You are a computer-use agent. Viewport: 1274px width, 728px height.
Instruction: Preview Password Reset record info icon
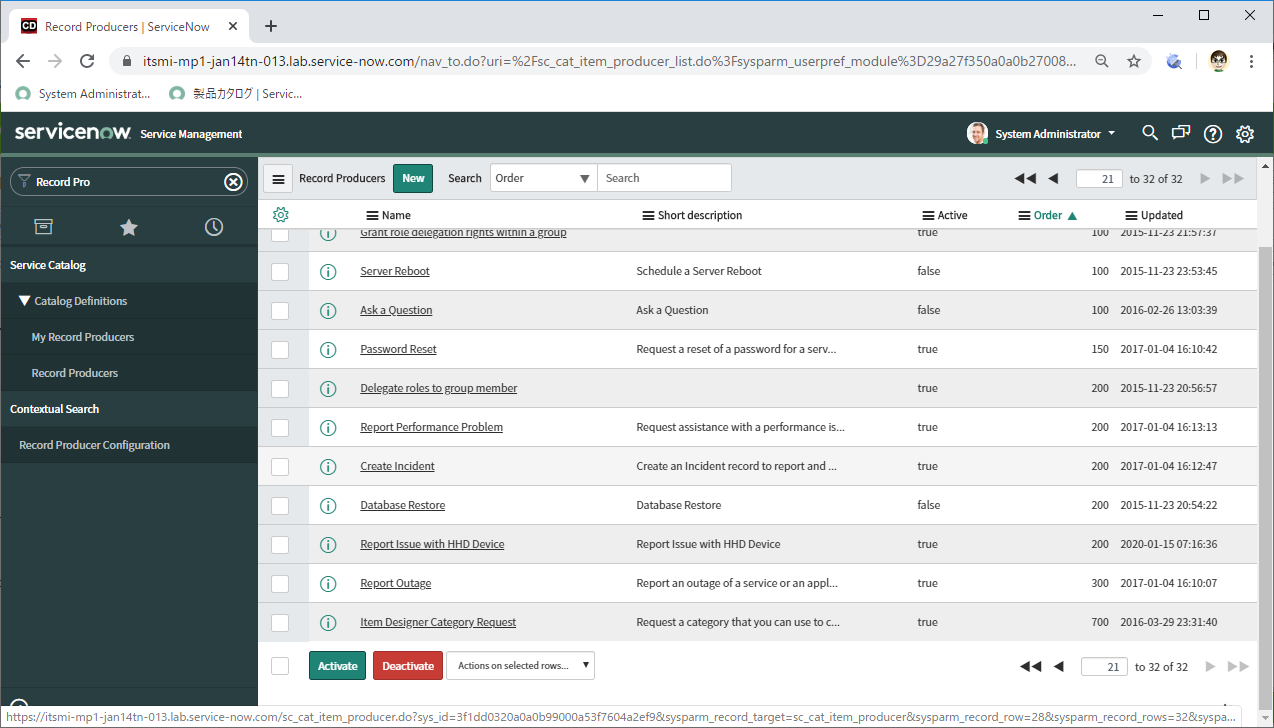coord(327,349)
